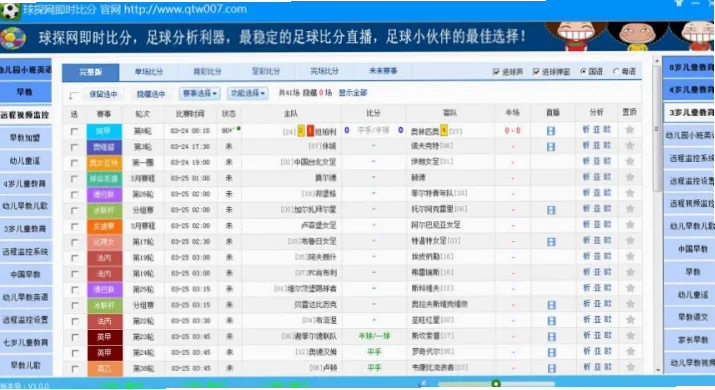Click the 状态 column header
This screenshot has width=715, height=390.
229,114
